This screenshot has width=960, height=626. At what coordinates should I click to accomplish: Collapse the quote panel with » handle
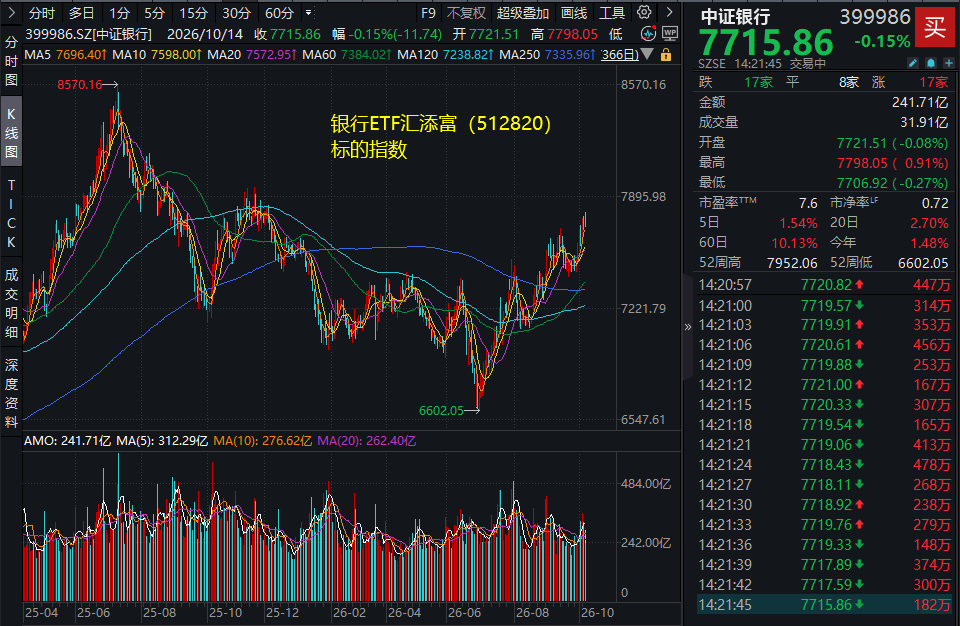click(x=688, y=326)
